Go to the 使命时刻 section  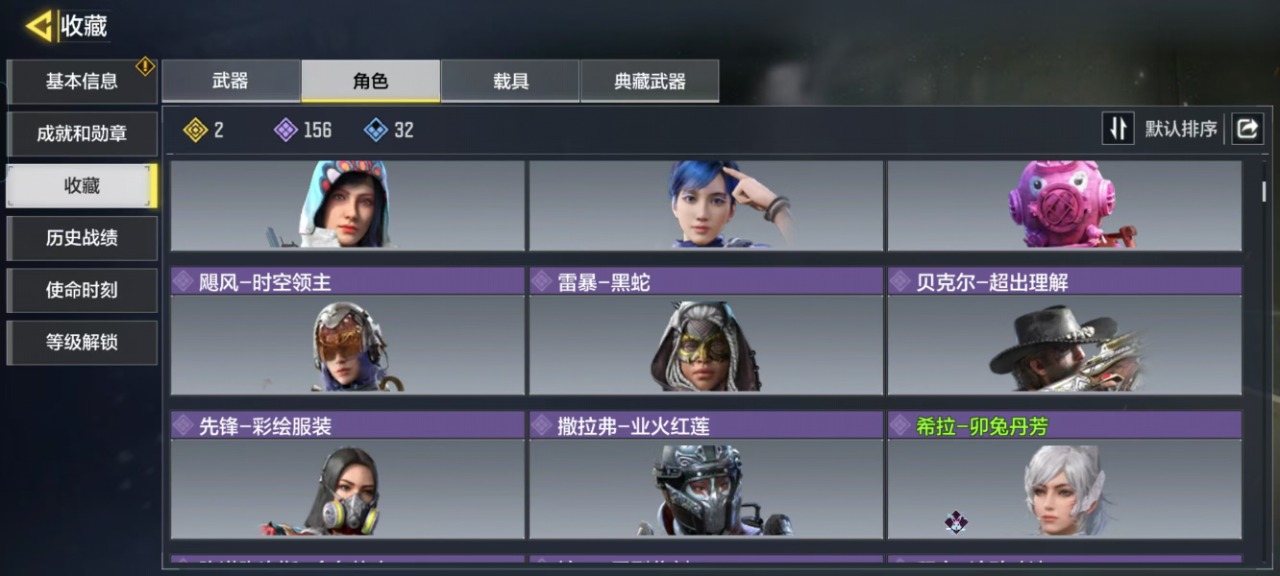82,290
